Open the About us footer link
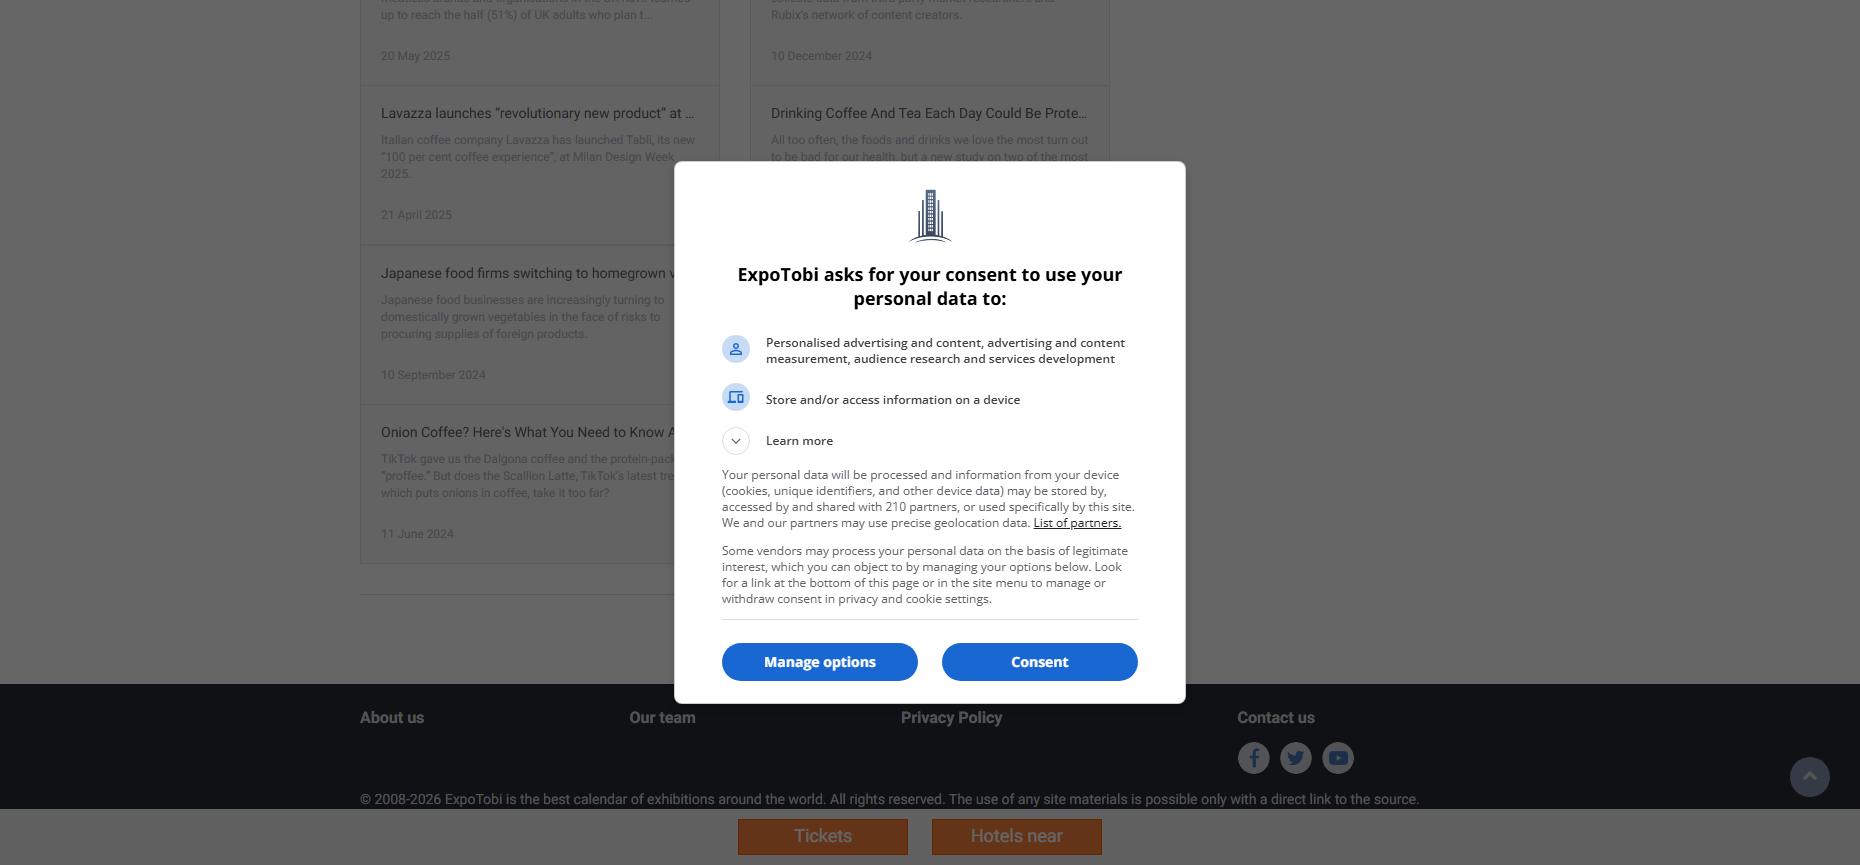 (392, 718)
